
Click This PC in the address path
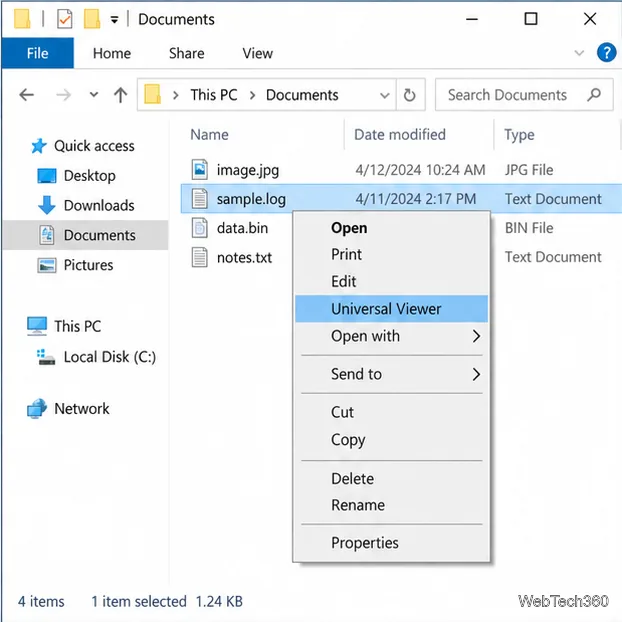coord(214,95)
